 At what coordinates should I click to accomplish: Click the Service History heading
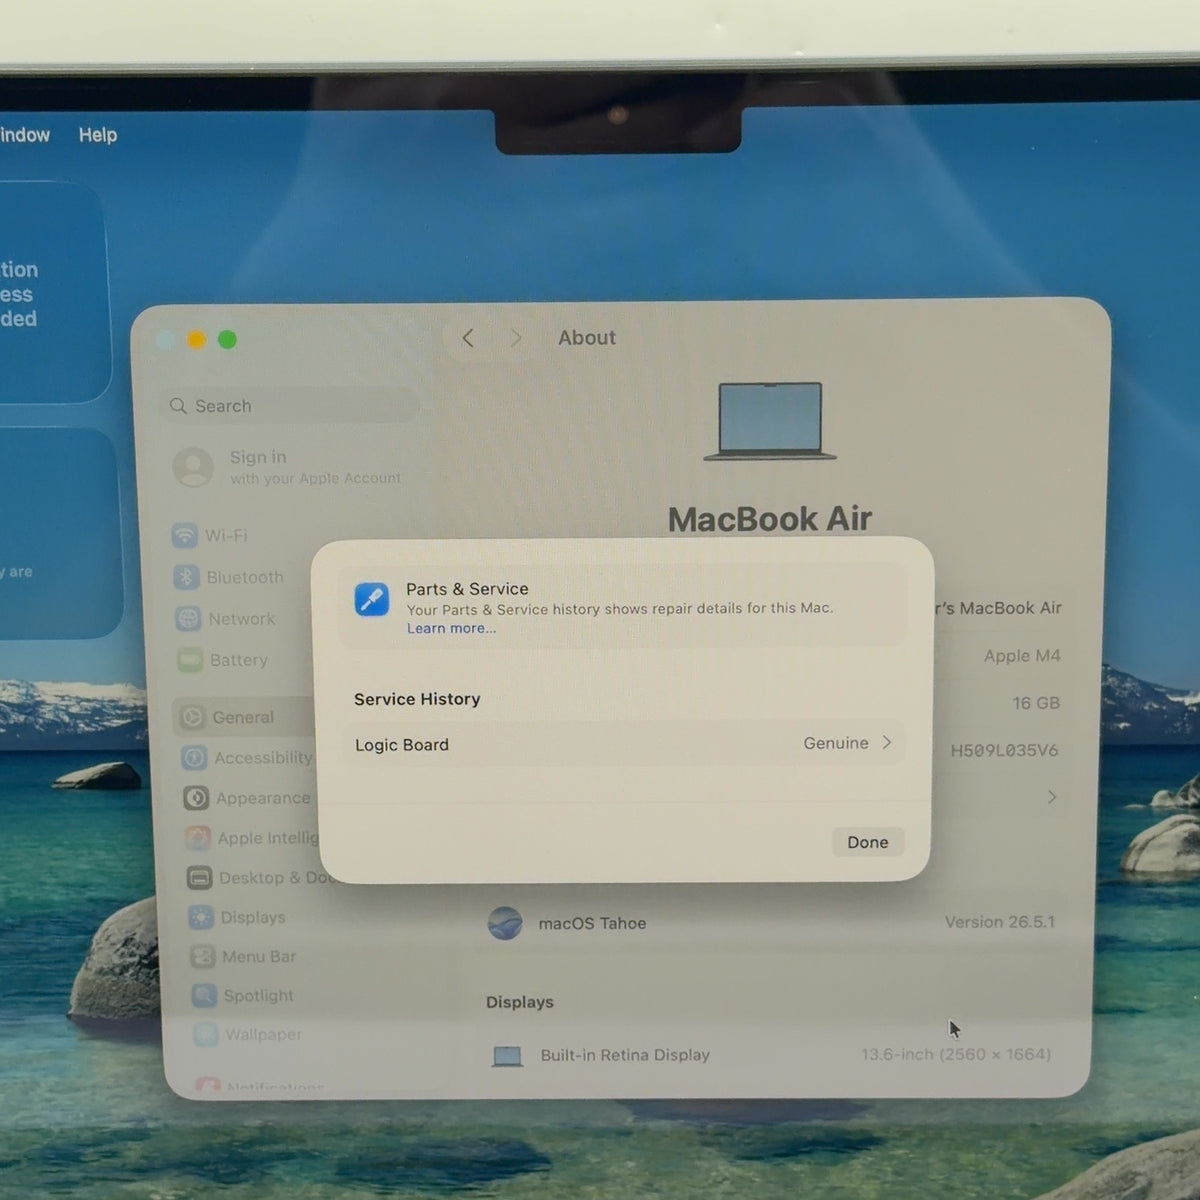pos(417,699)
